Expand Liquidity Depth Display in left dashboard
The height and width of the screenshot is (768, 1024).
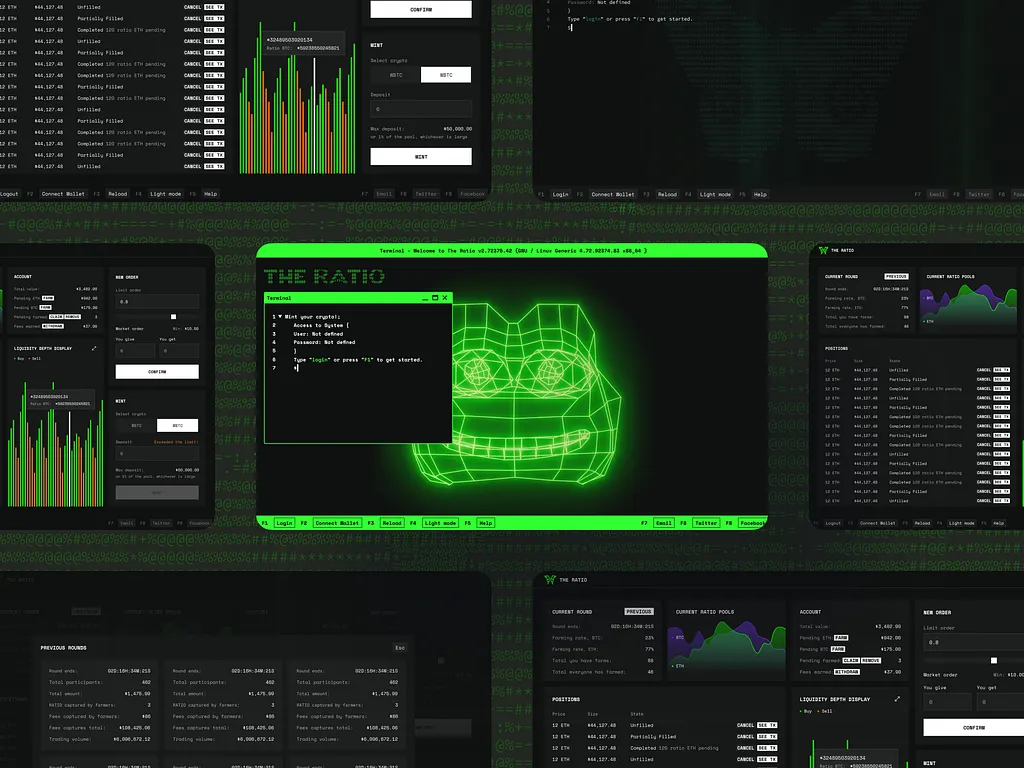94,348
